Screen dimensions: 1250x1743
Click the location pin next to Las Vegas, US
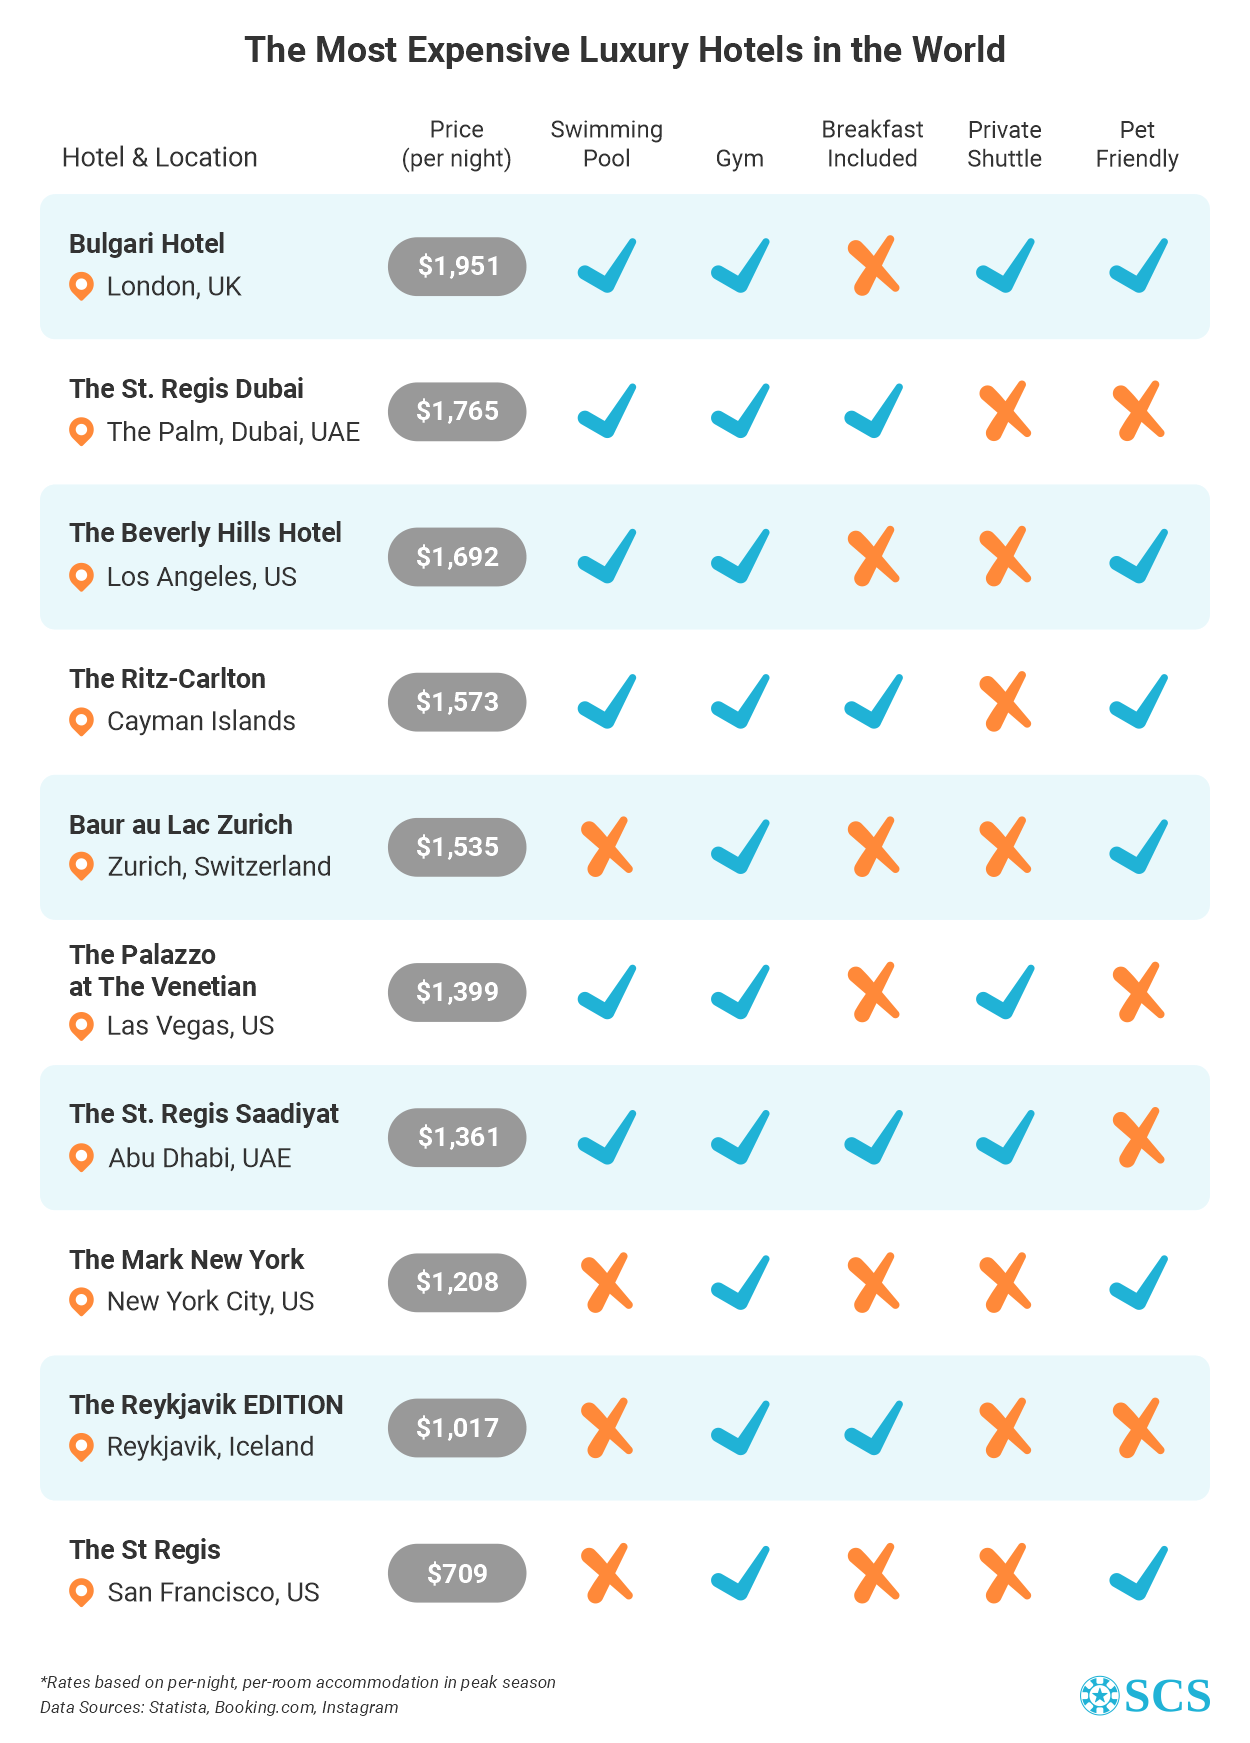click(81, 1026)
